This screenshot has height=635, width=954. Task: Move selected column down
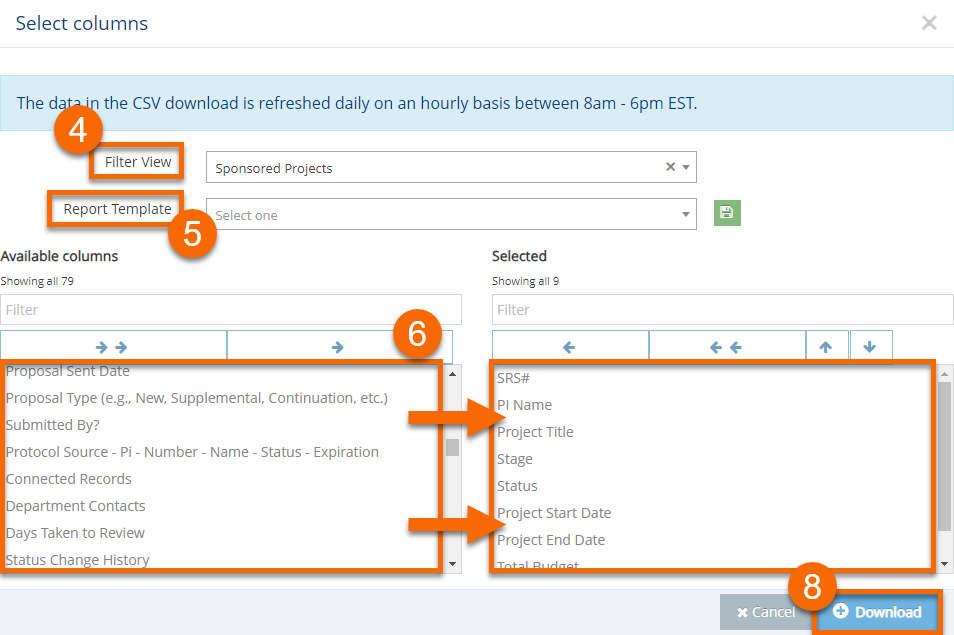pos(870,347)
